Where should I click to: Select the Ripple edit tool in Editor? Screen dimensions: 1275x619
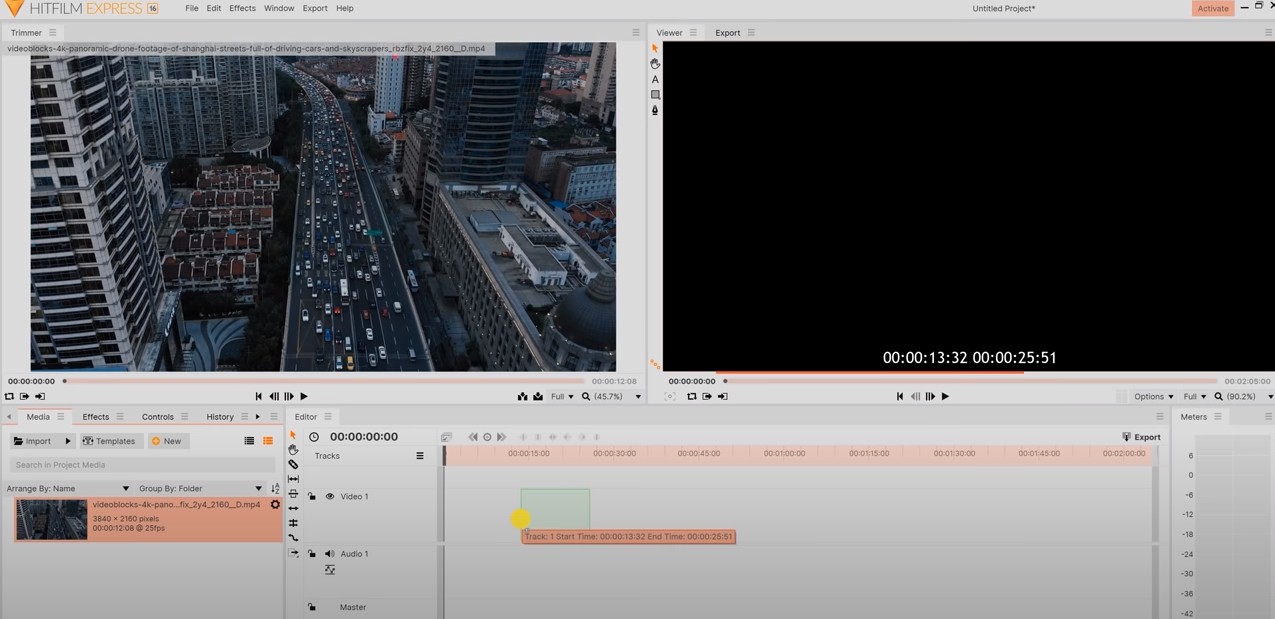pyautogui.click(x=293, y=508)
